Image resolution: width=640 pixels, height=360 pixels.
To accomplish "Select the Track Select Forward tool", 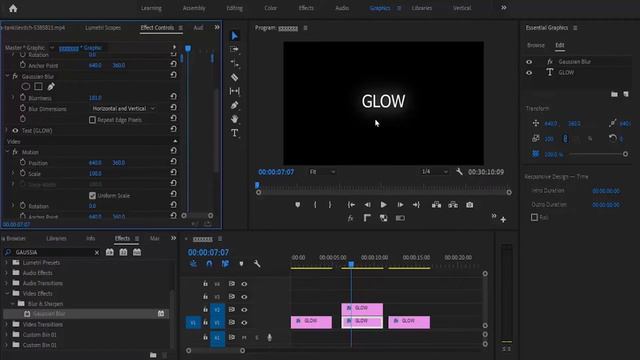I will [234, 49].
